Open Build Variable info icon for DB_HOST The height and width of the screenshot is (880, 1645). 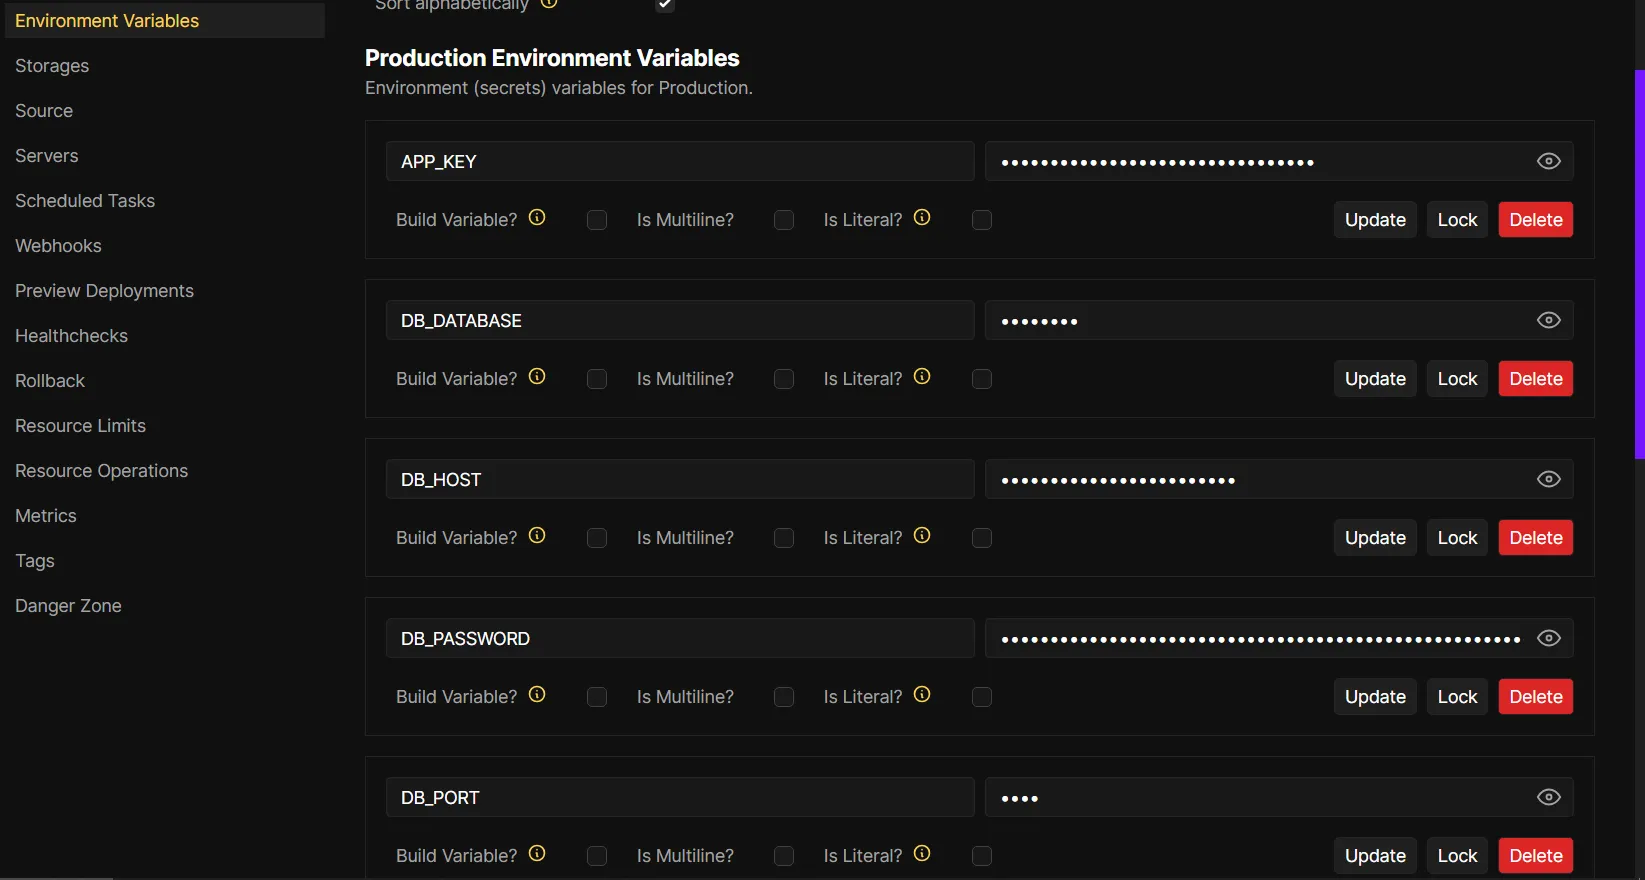pyautogui.click(x=537, y=535)
